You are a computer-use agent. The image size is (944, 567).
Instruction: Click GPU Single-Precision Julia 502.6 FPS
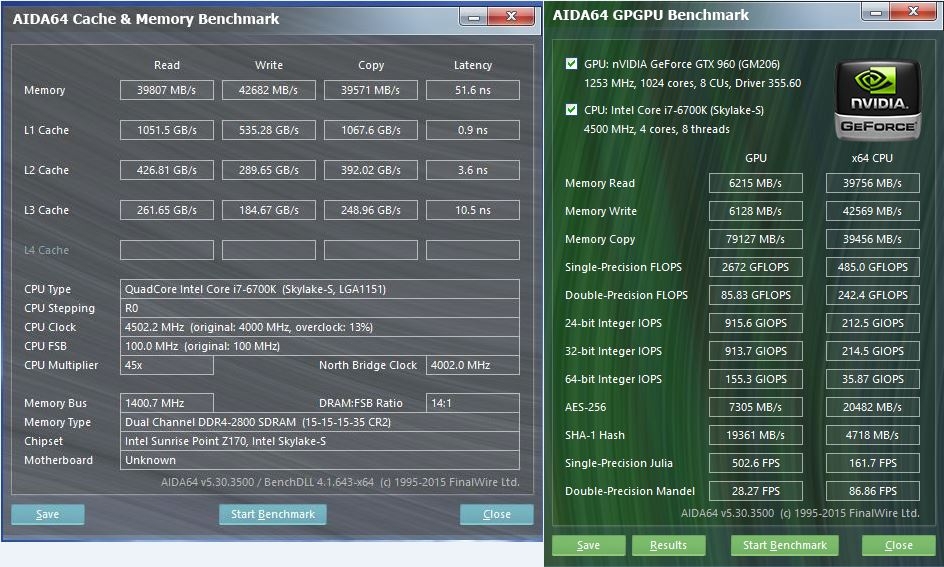[x=756, y=463]
